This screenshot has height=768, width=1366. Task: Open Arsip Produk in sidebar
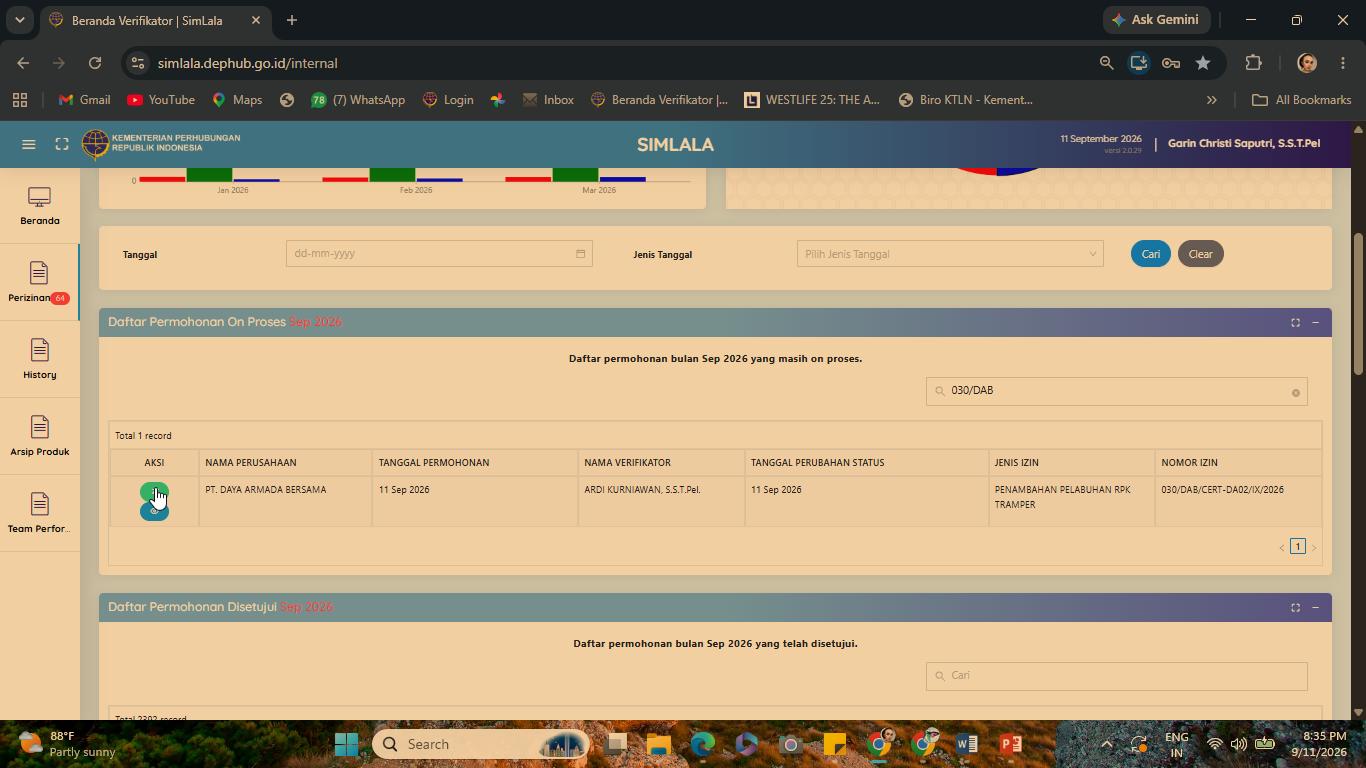click(x=40, y=437)
